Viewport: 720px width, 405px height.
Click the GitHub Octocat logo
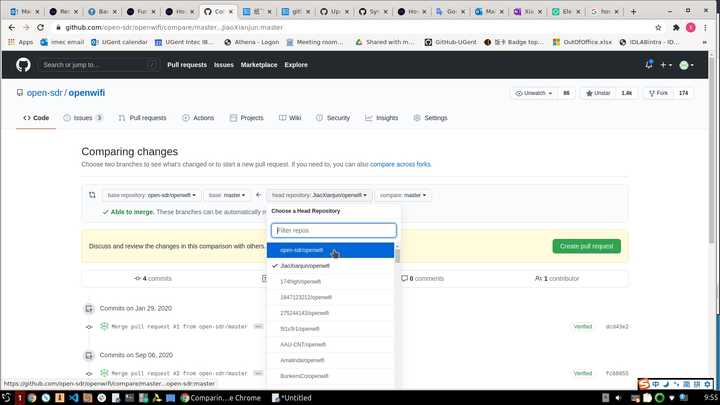click(x=23, y=65)
